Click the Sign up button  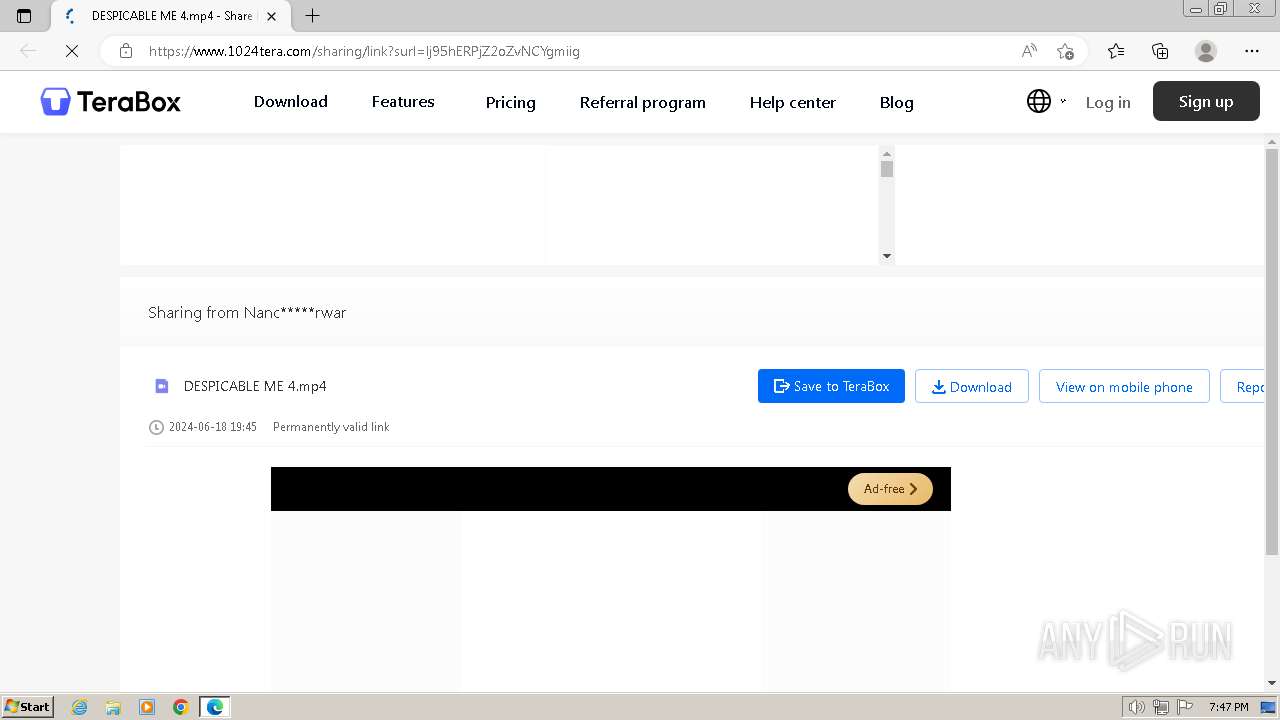pyautogui.click(x=1206, y=101)
